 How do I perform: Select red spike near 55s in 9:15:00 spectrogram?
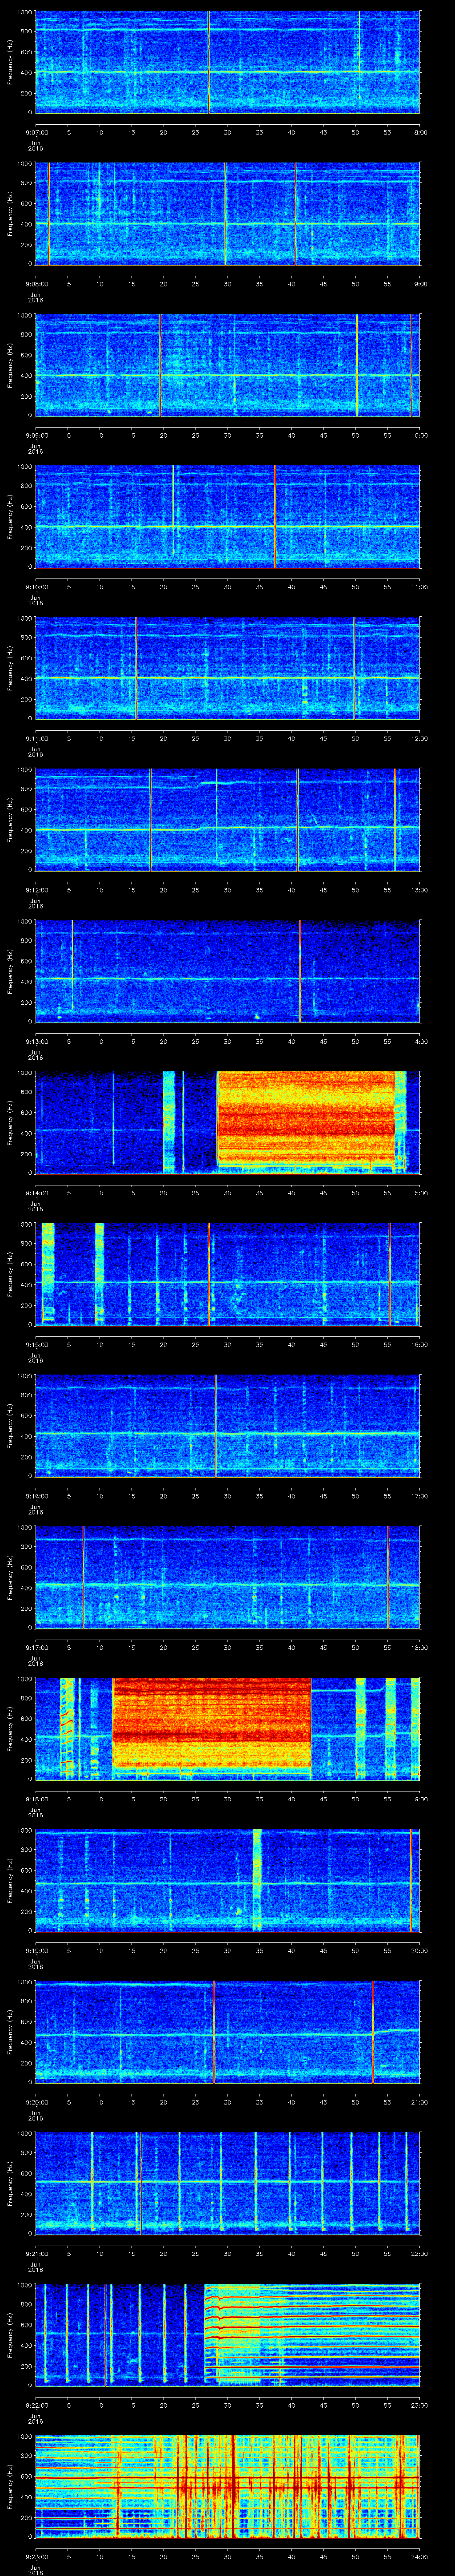(x=390, y=1274)
